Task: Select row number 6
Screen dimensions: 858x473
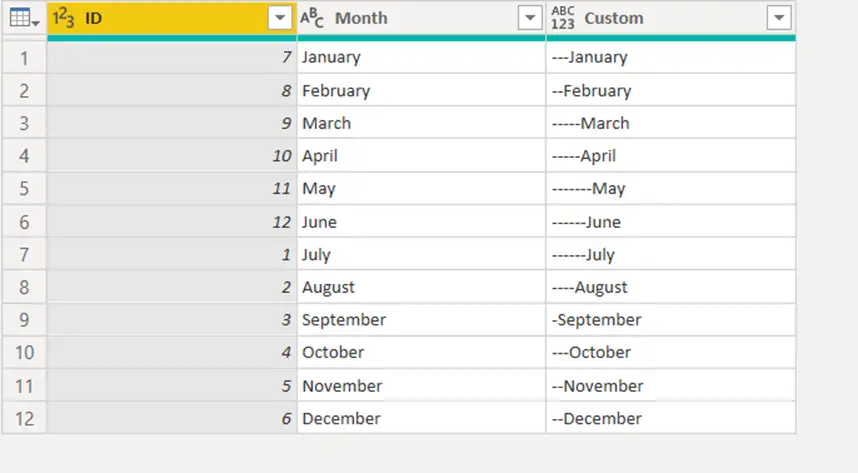Action: point(24,222)
